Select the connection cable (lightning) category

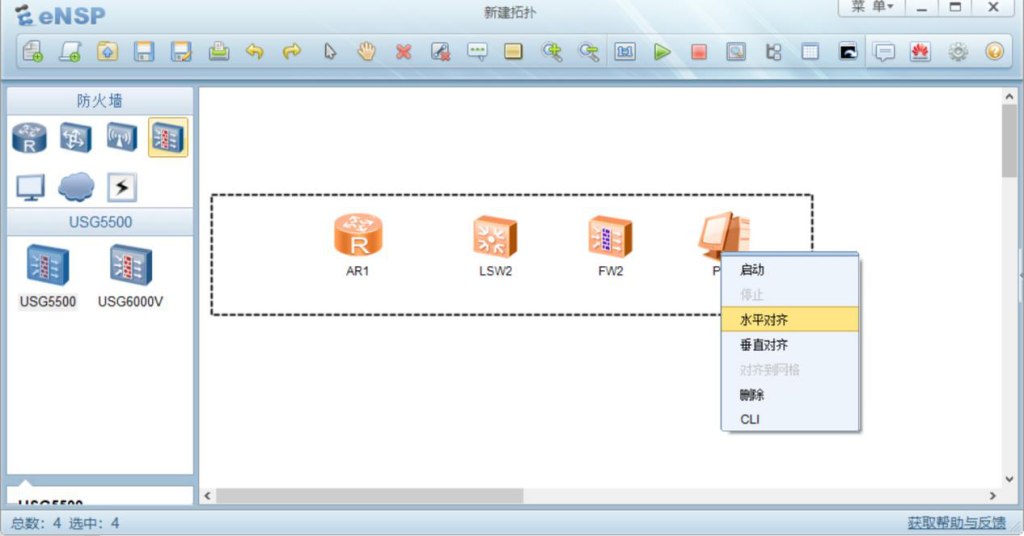pyautogui.click(x=122, y=188)
